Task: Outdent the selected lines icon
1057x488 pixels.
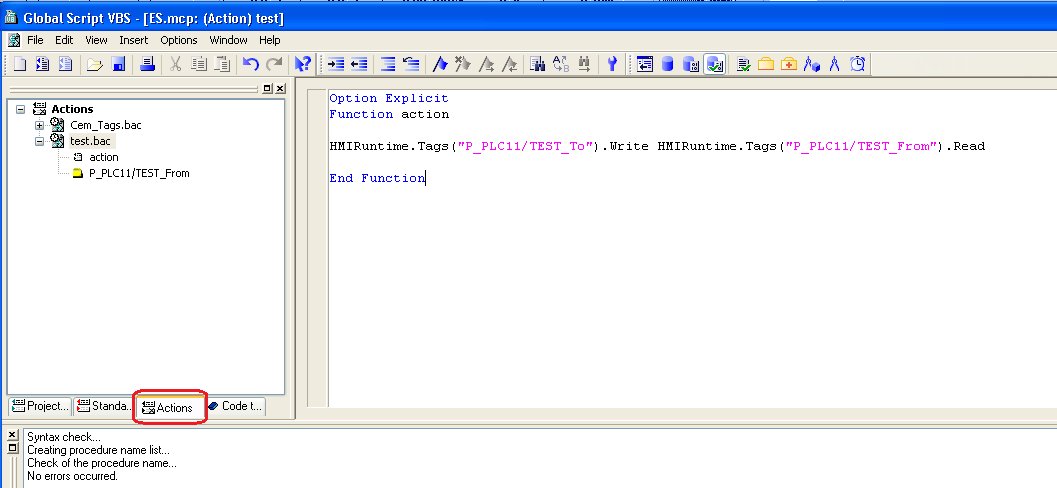Action: 359,64
